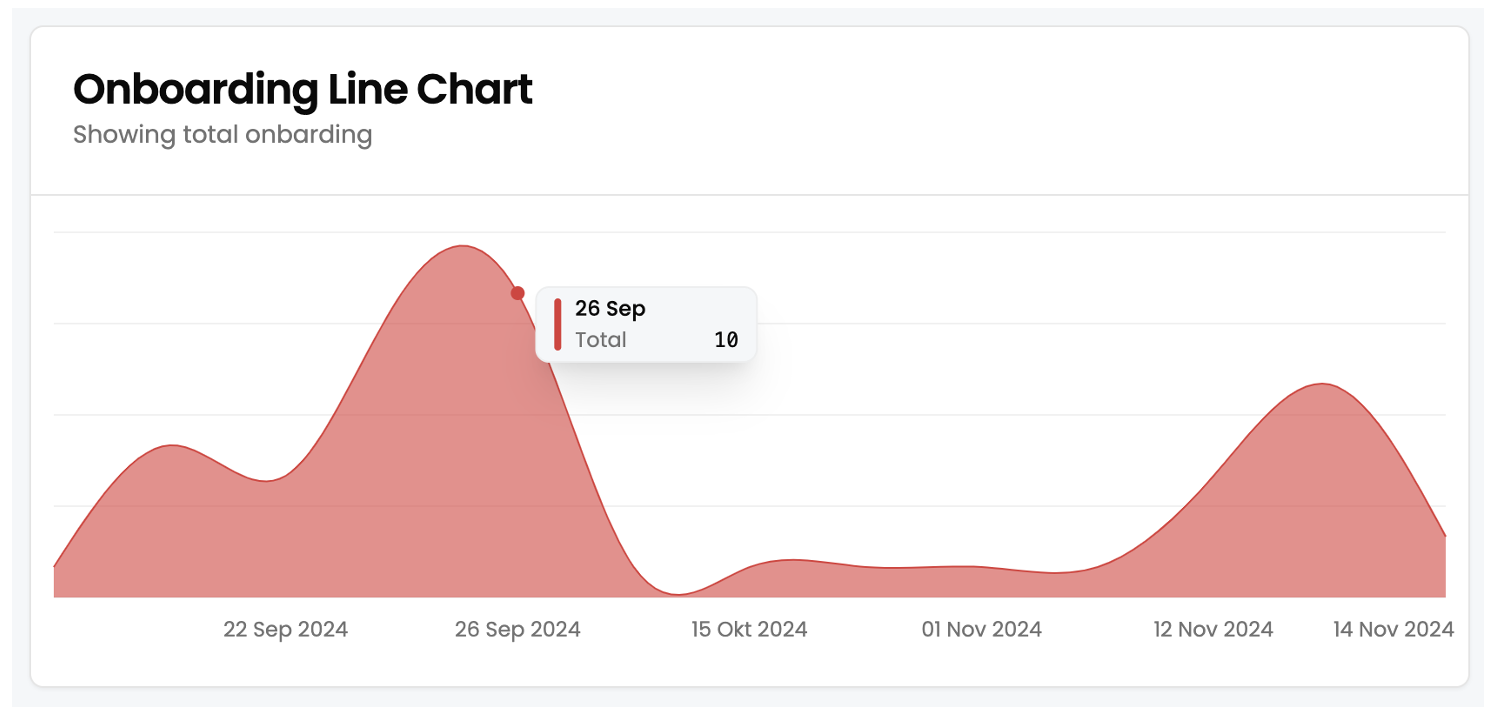Click the lowest point where the curve touches zero
The image size is (1492, 714).
coord(679,595)
